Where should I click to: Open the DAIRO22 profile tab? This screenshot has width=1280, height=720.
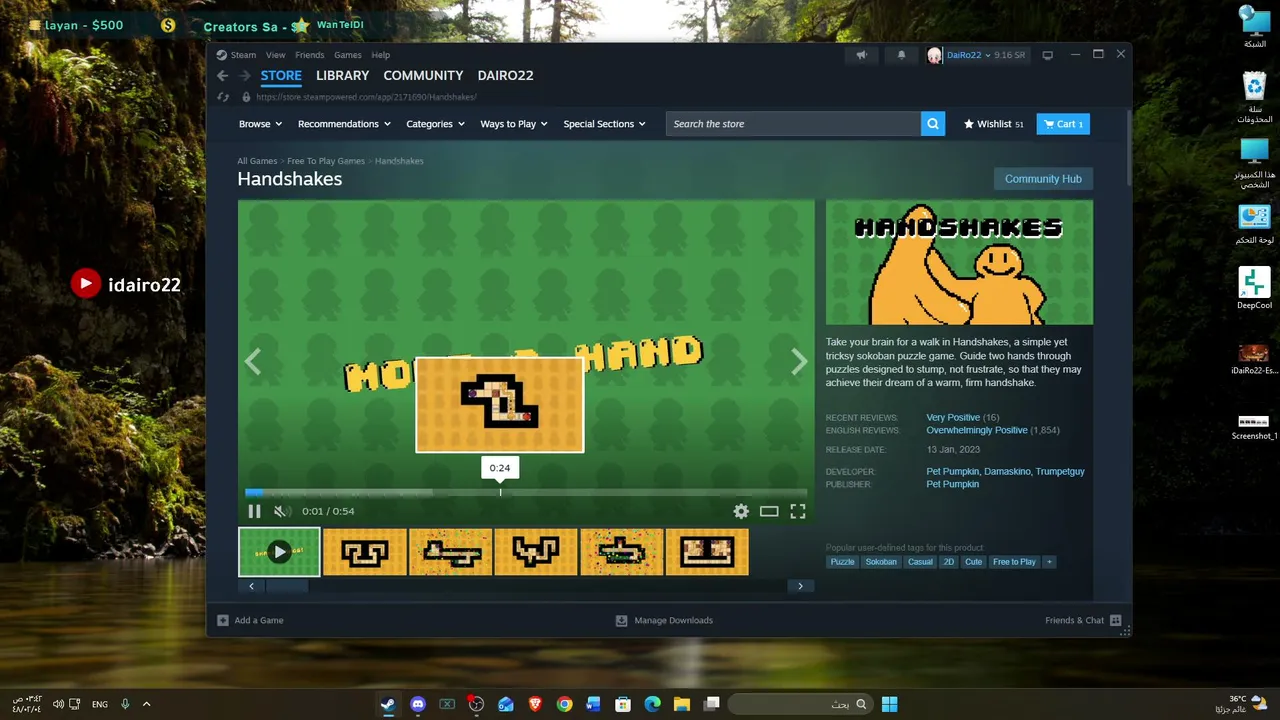(505, 76)
